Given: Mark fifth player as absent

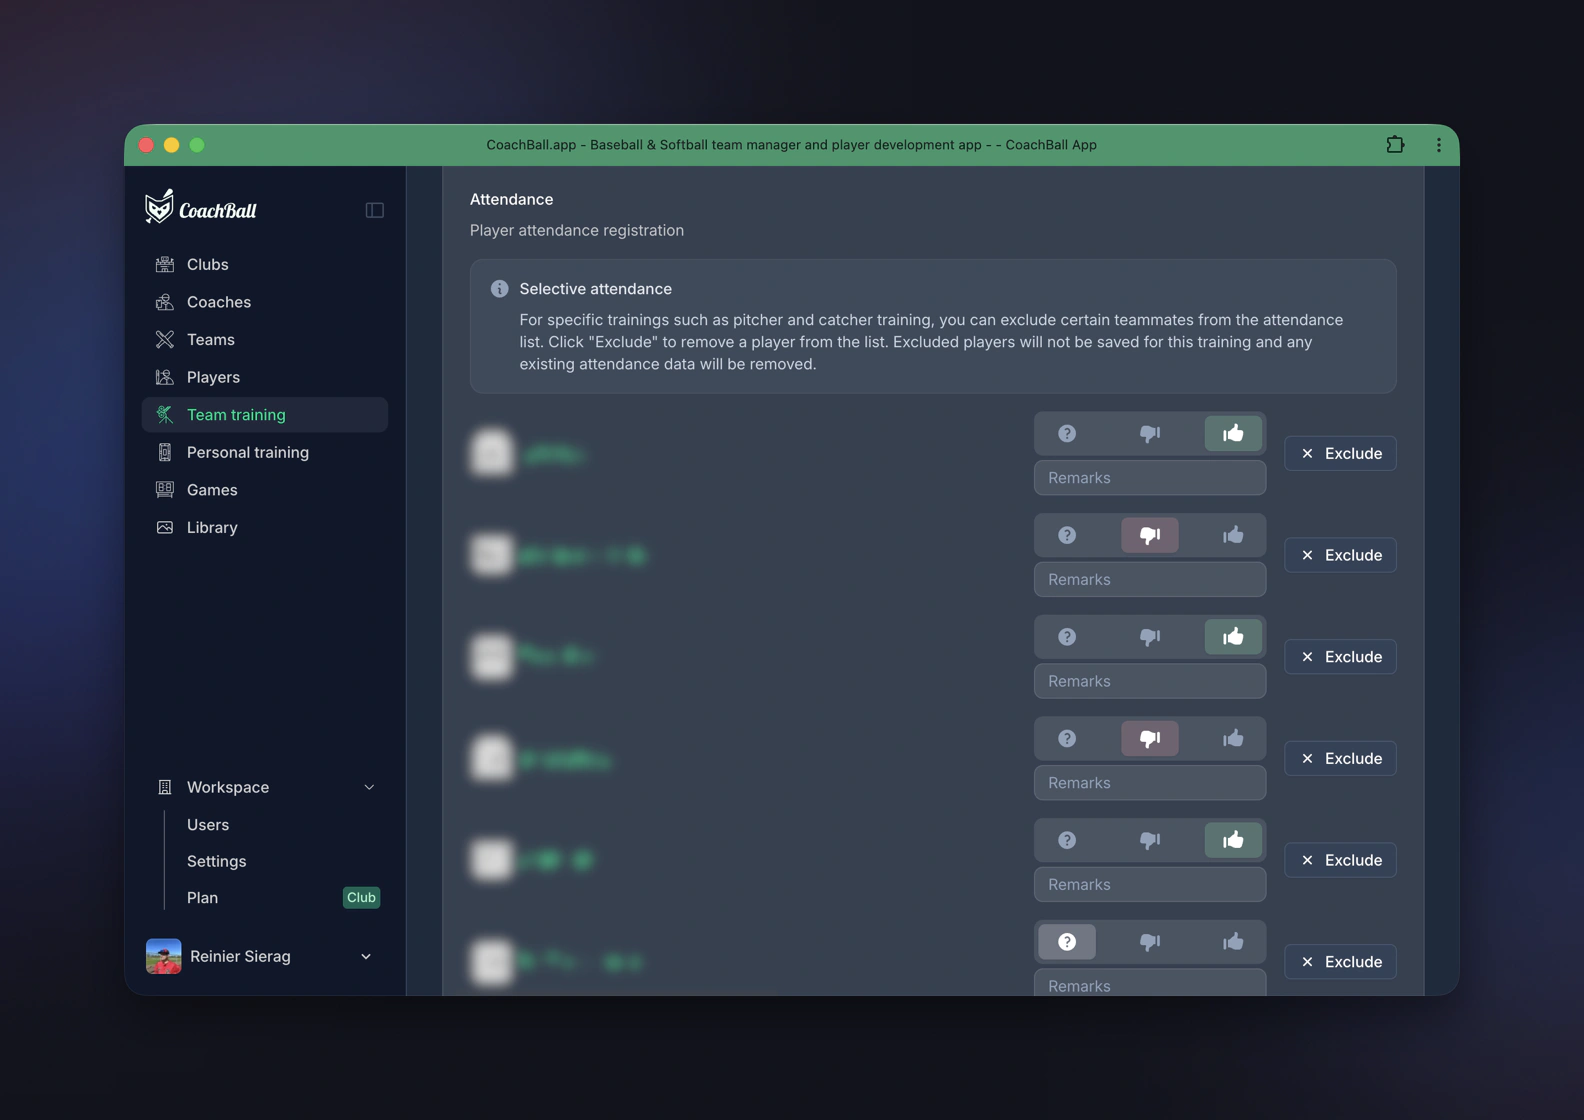Looking at the screenshot, I should tap(1150, 840).
